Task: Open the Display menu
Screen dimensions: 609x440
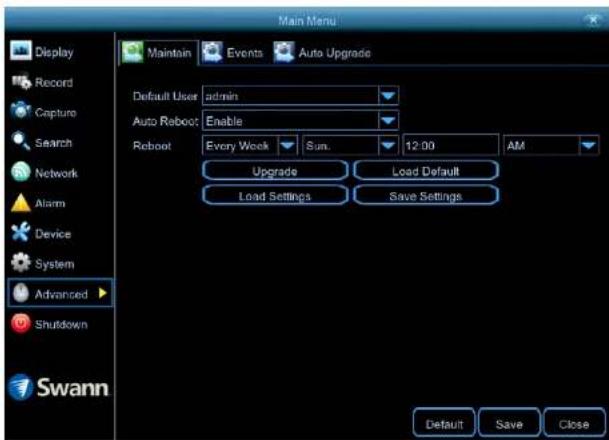Action: coord(54,52)
